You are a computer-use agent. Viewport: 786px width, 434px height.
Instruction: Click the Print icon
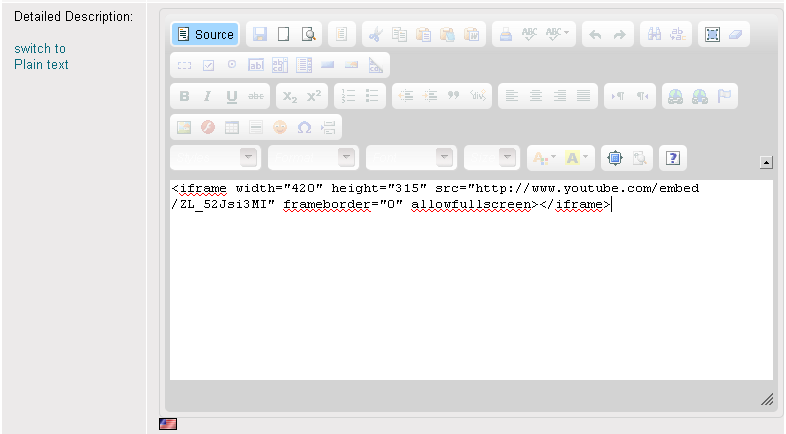(507, 34)
